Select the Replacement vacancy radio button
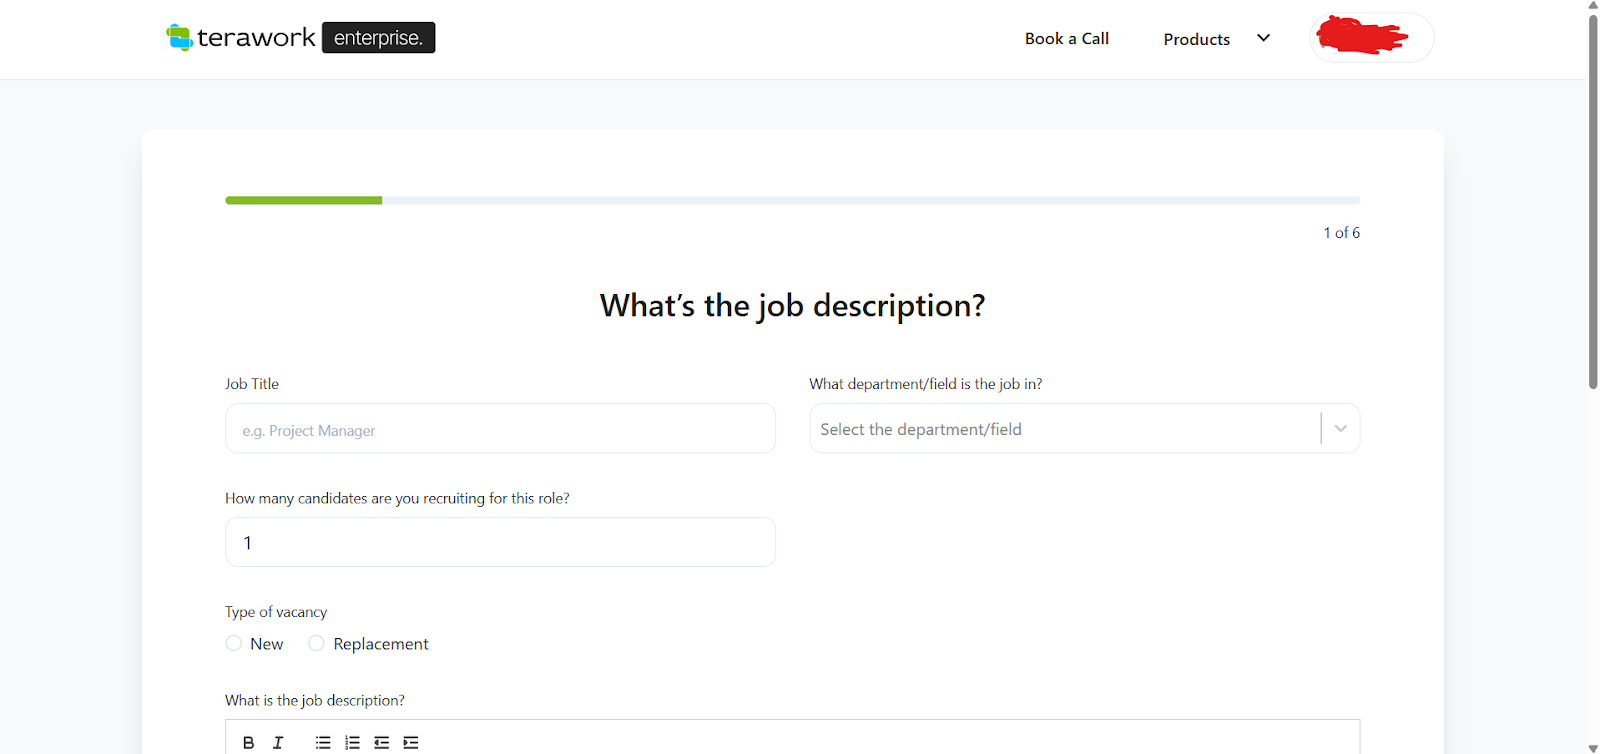1600x754 pixels. tap(317, 643)
